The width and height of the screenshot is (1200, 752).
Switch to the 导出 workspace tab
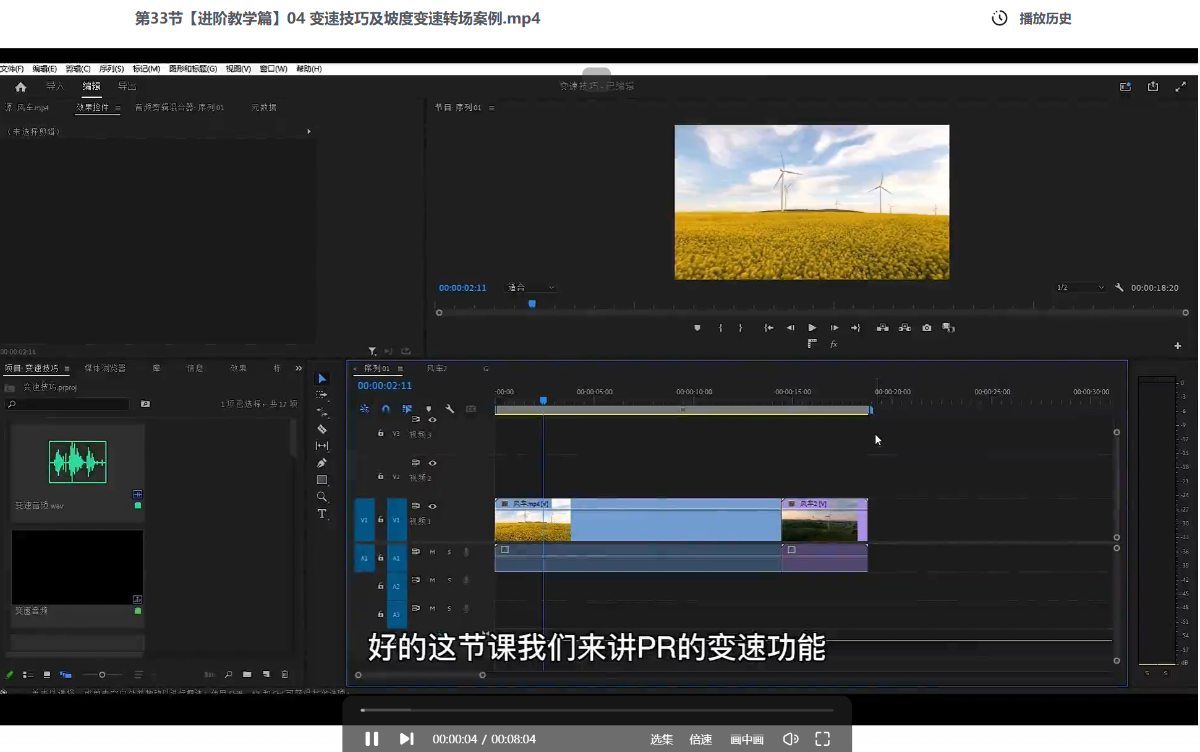pos(127,87)
